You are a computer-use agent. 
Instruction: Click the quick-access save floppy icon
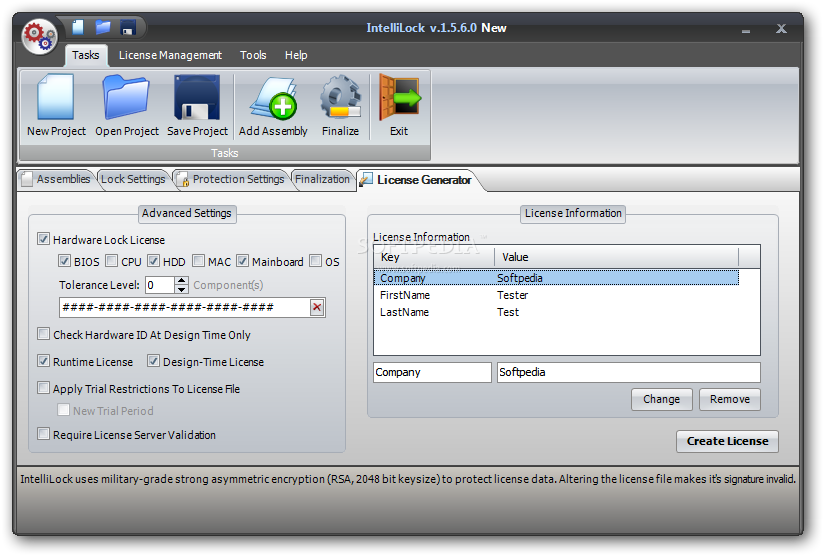[x=128, y=27]
